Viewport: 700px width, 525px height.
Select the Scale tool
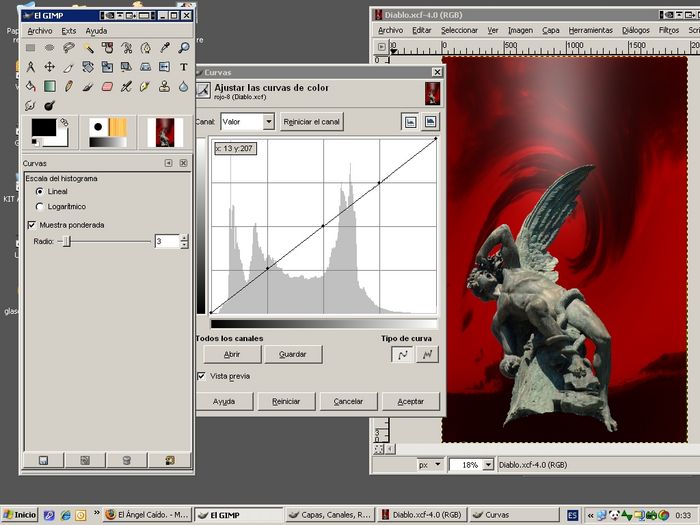107,67
